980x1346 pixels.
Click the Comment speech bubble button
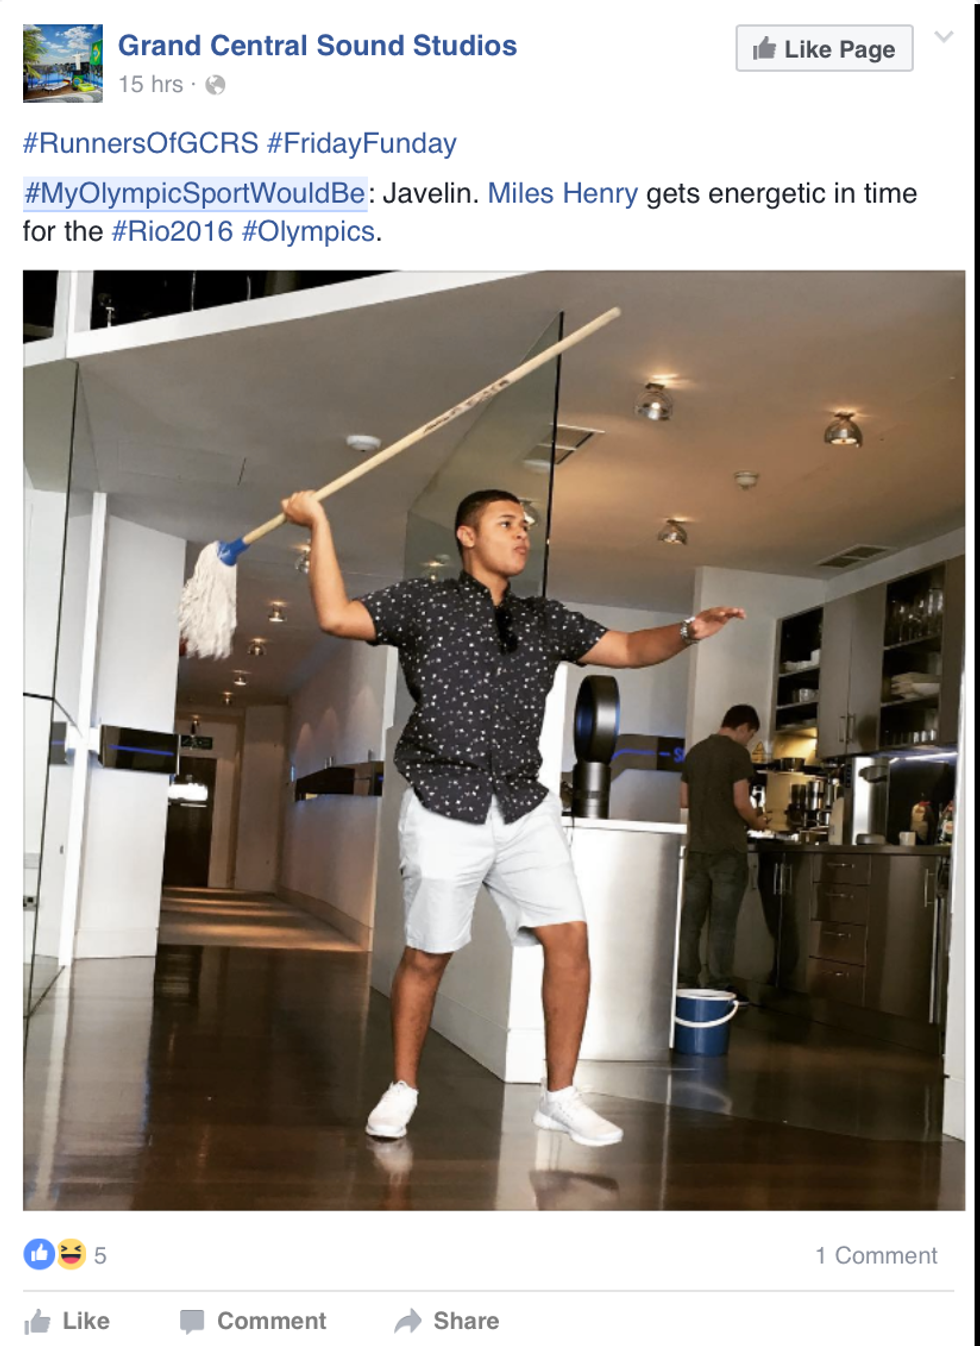[x=253, y=1321]
